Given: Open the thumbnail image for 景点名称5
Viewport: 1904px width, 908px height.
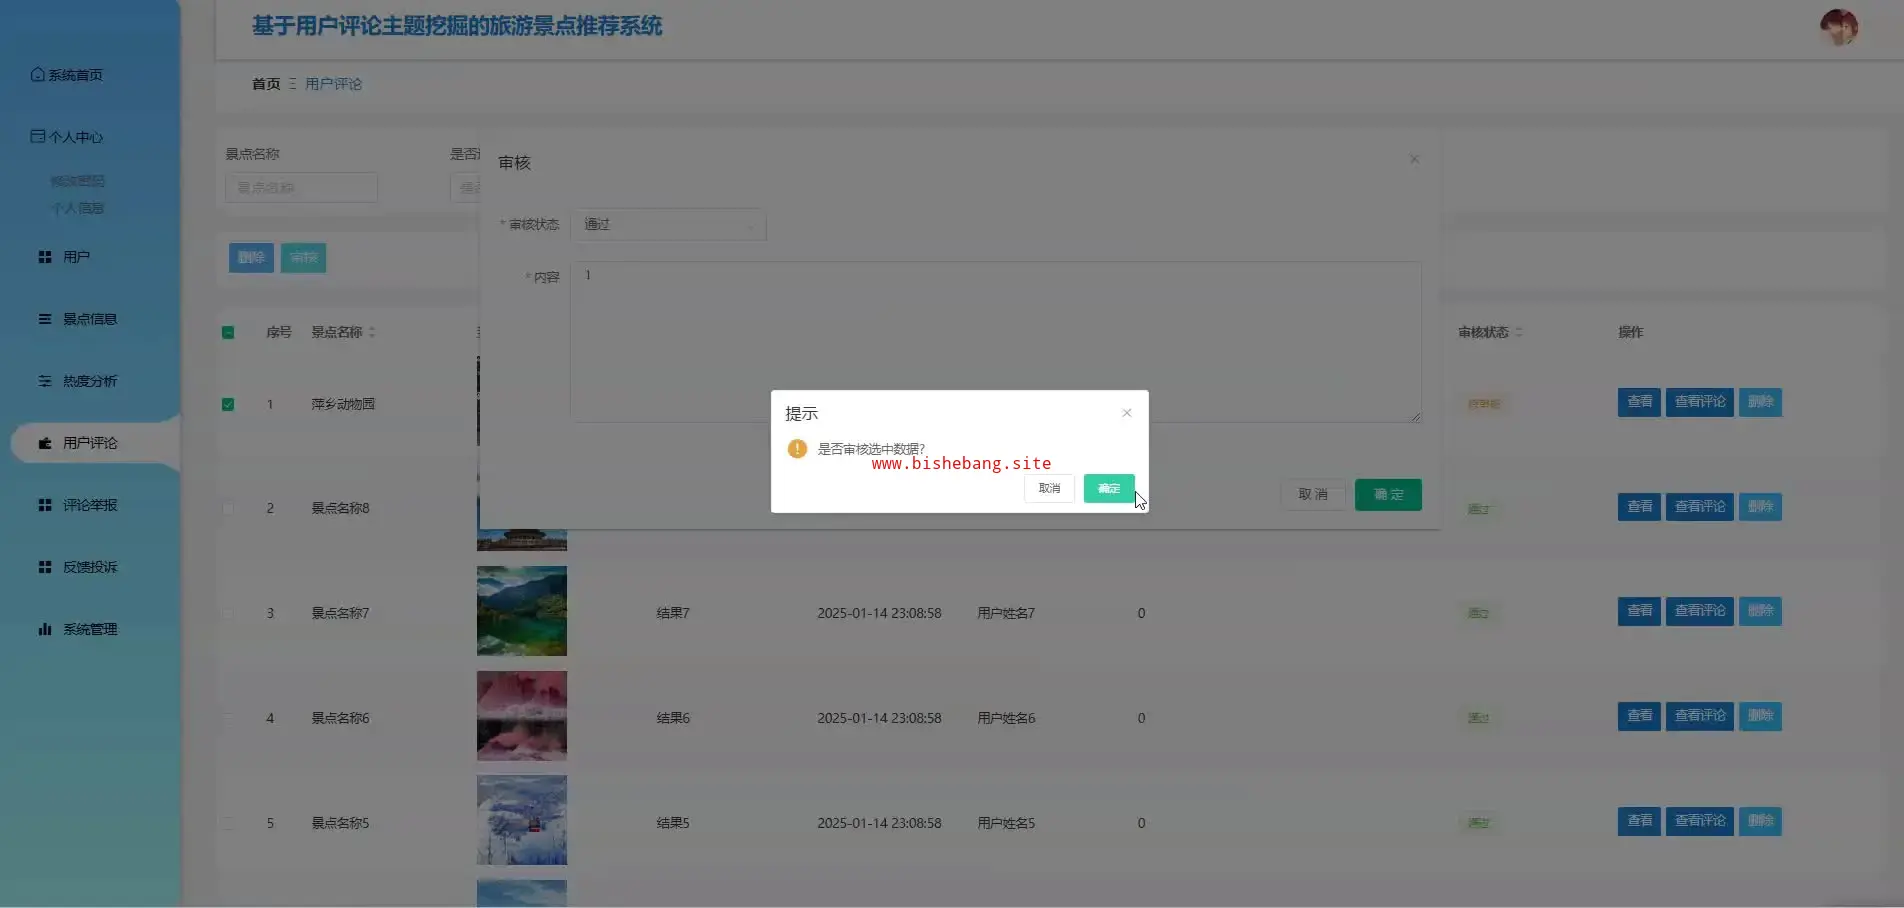Looking at the screenshot, I should coord(522,821).
